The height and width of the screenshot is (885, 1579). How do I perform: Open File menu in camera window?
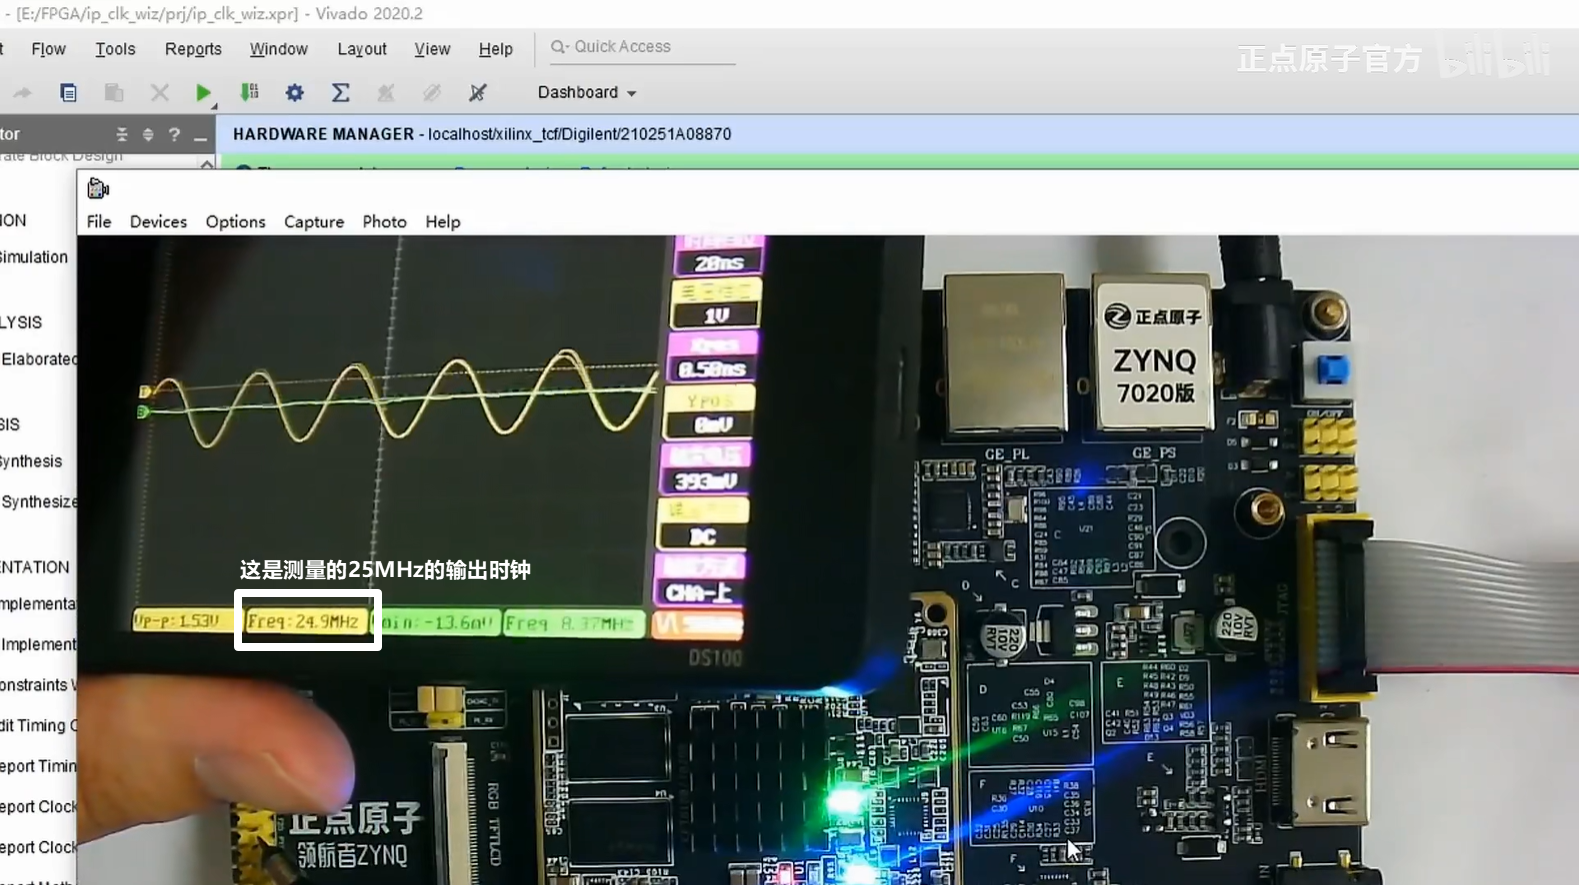pos(99,222)
